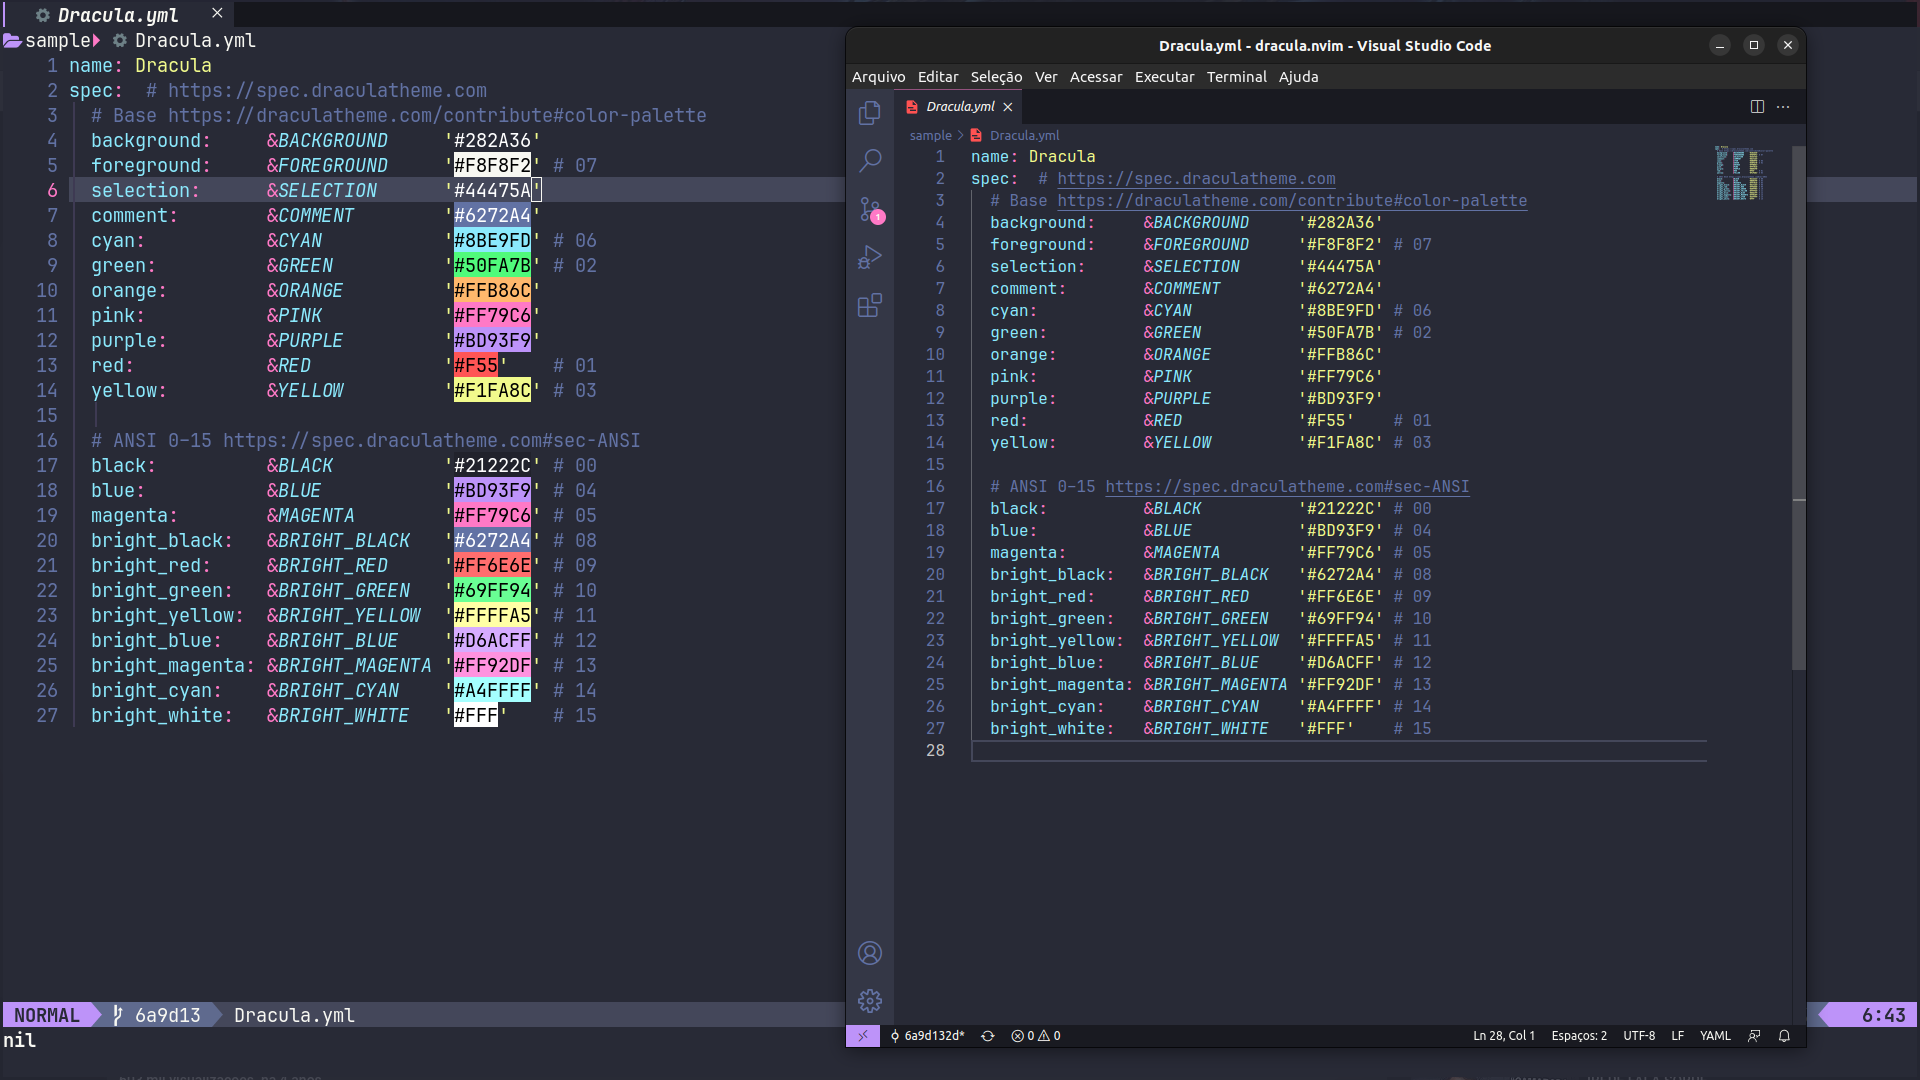Click the '#282A36' value in VS Code
This screenshot has width=1920, height=1080.
click(x=1340, y=223)
